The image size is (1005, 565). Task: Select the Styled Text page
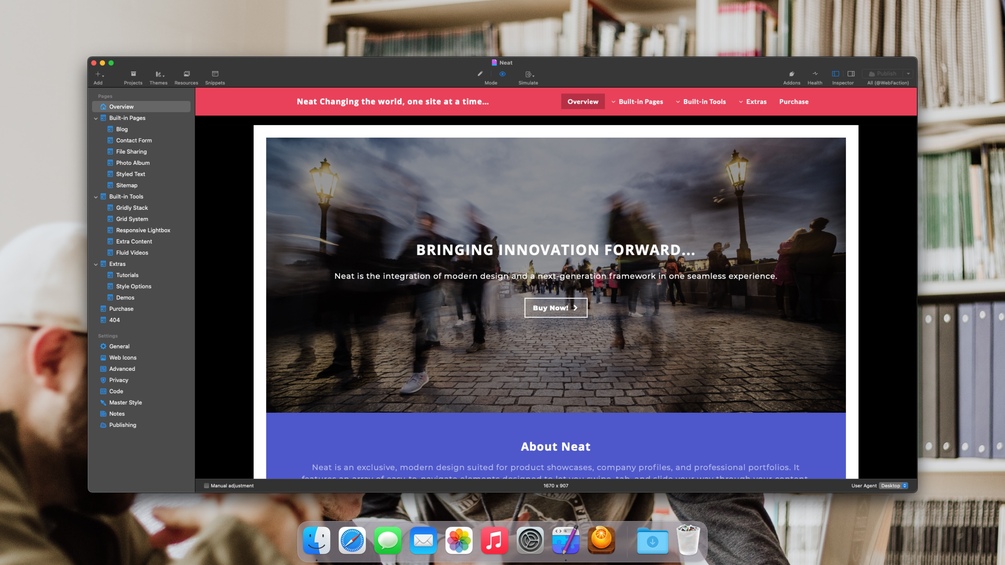tap(130, 174)
